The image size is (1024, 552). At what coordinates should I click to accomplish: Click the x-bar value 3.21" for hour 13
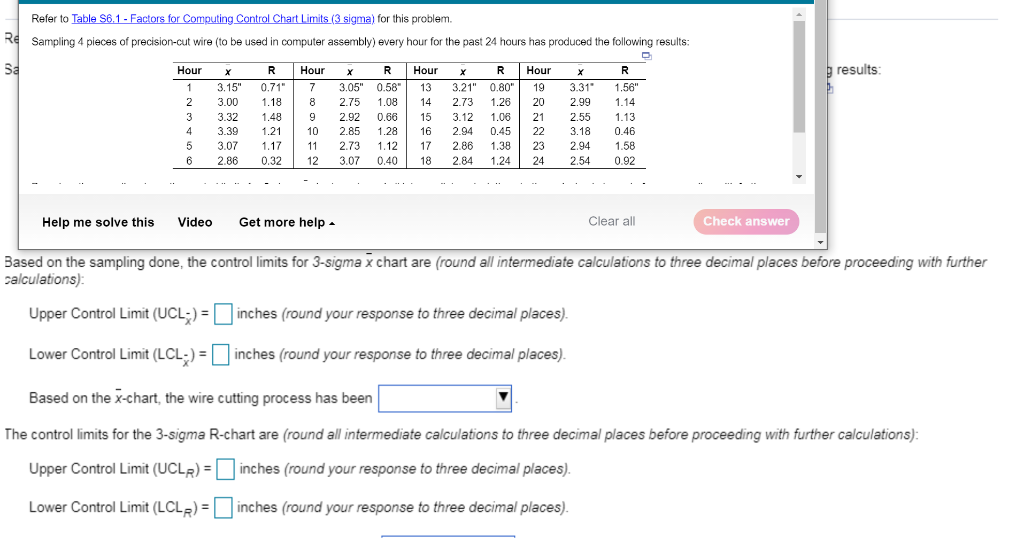[464, 88]
